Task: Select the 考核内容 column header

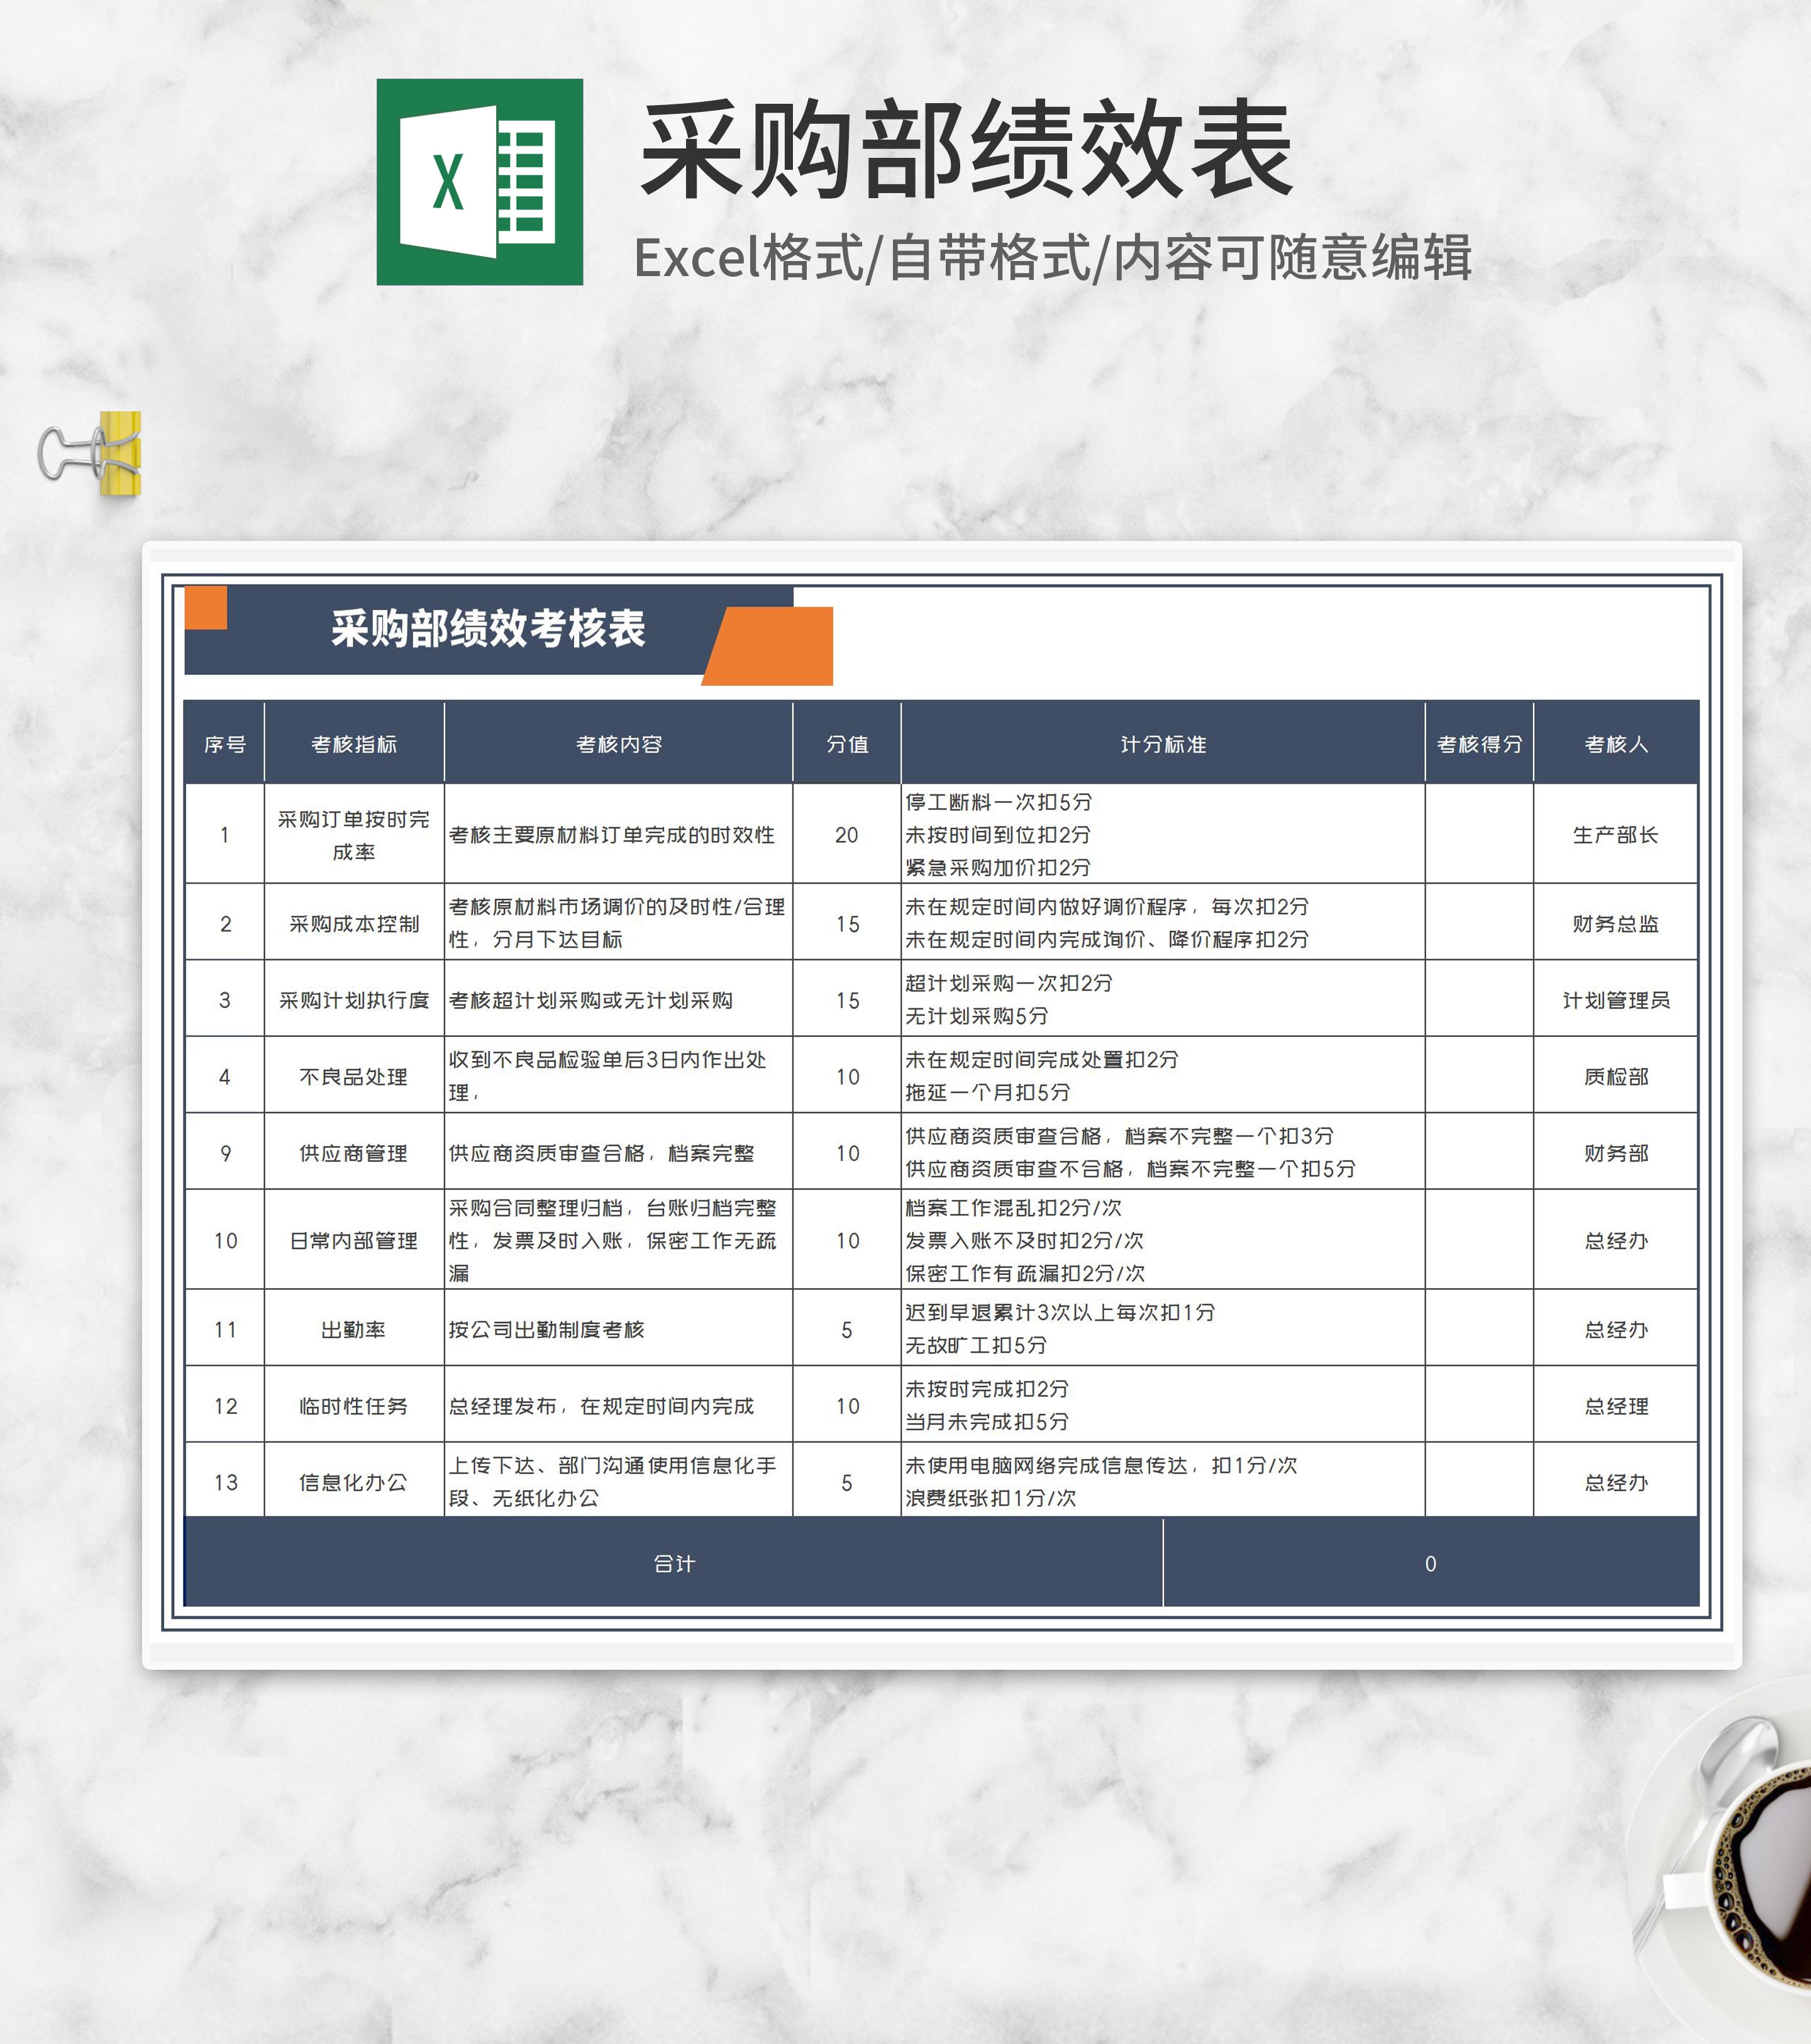Action: pos(618,744)
